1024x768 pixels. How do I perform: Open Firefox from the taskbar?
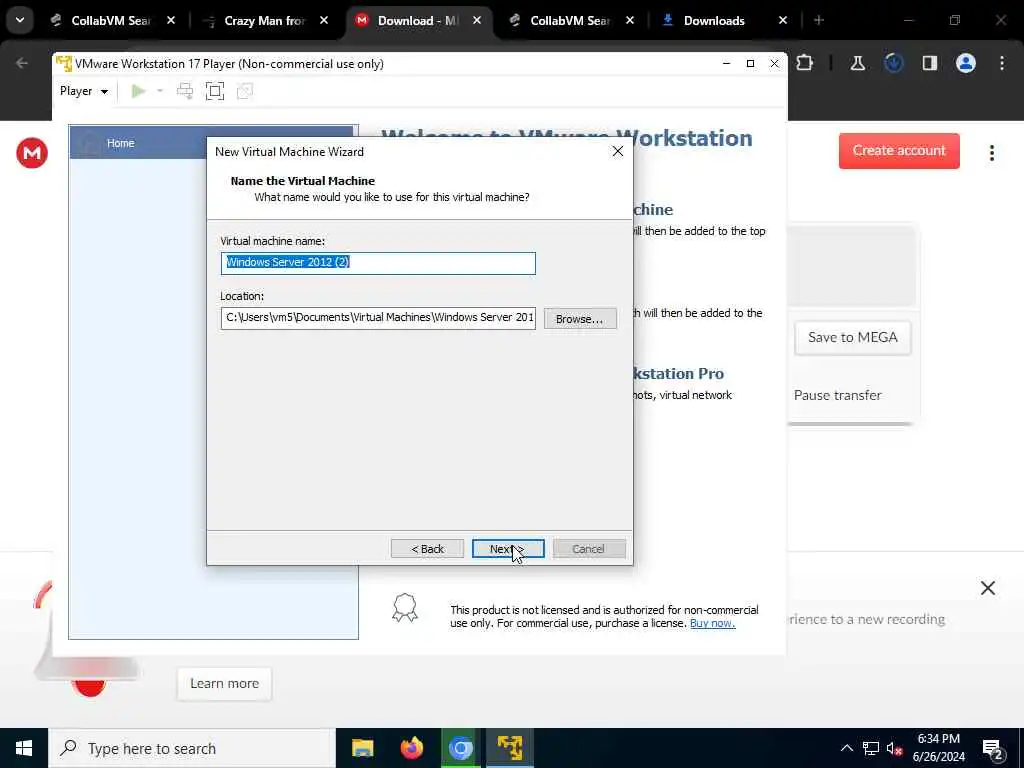411,748
